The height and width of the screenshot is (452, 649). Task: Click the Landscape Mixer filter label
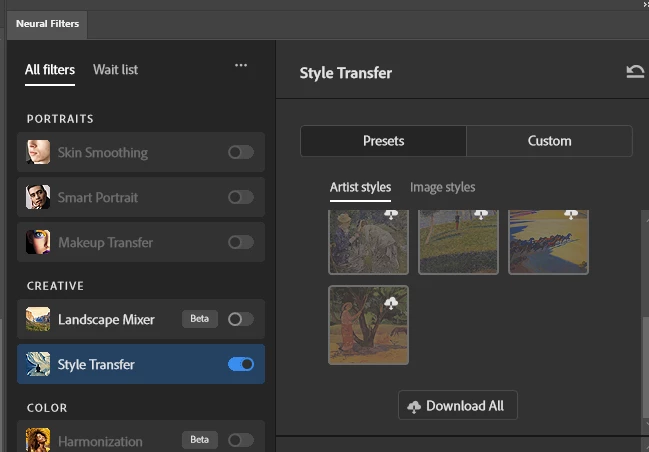pos(106,319)
